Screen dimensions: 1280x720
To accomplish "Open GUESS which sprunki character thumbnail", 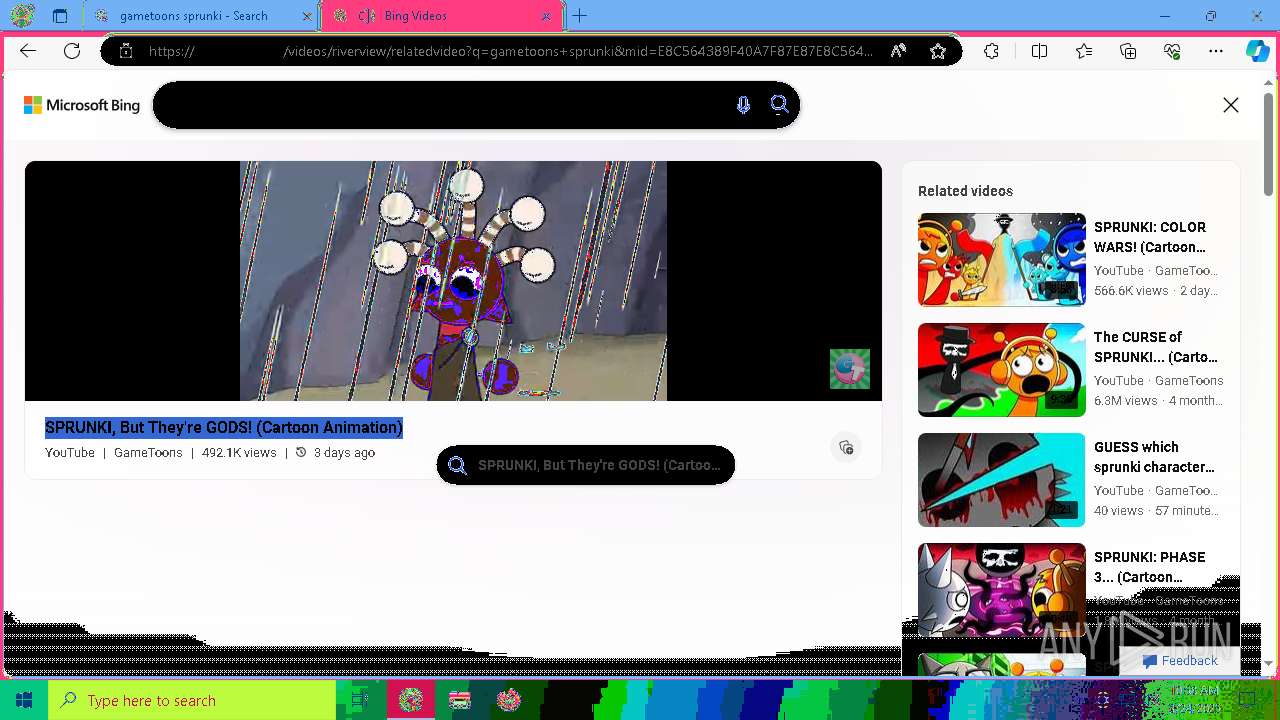I will (1002, 480).
